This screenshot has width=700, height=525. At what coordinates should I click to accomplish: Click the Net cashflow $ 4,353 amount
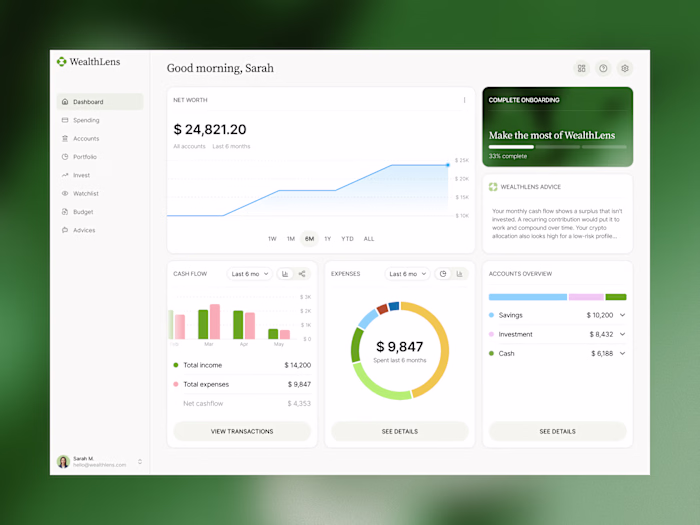tap(299, 404)
